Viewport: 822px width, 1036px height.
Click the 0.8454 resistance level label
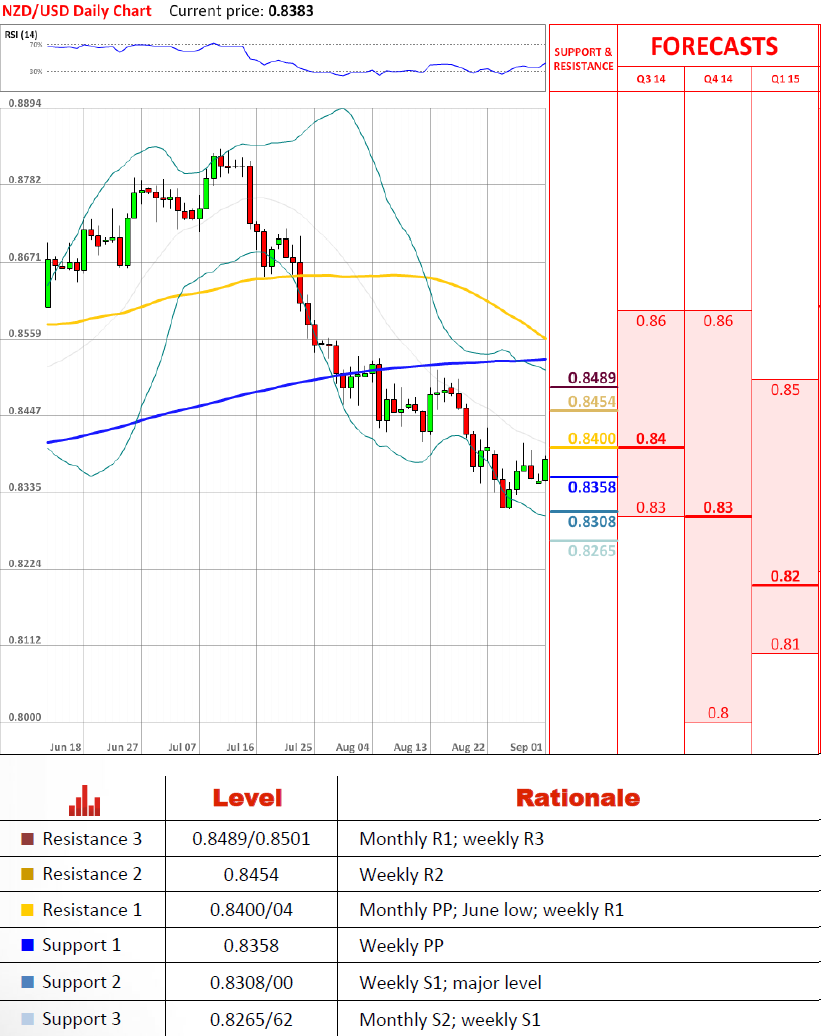coord(592,402)
